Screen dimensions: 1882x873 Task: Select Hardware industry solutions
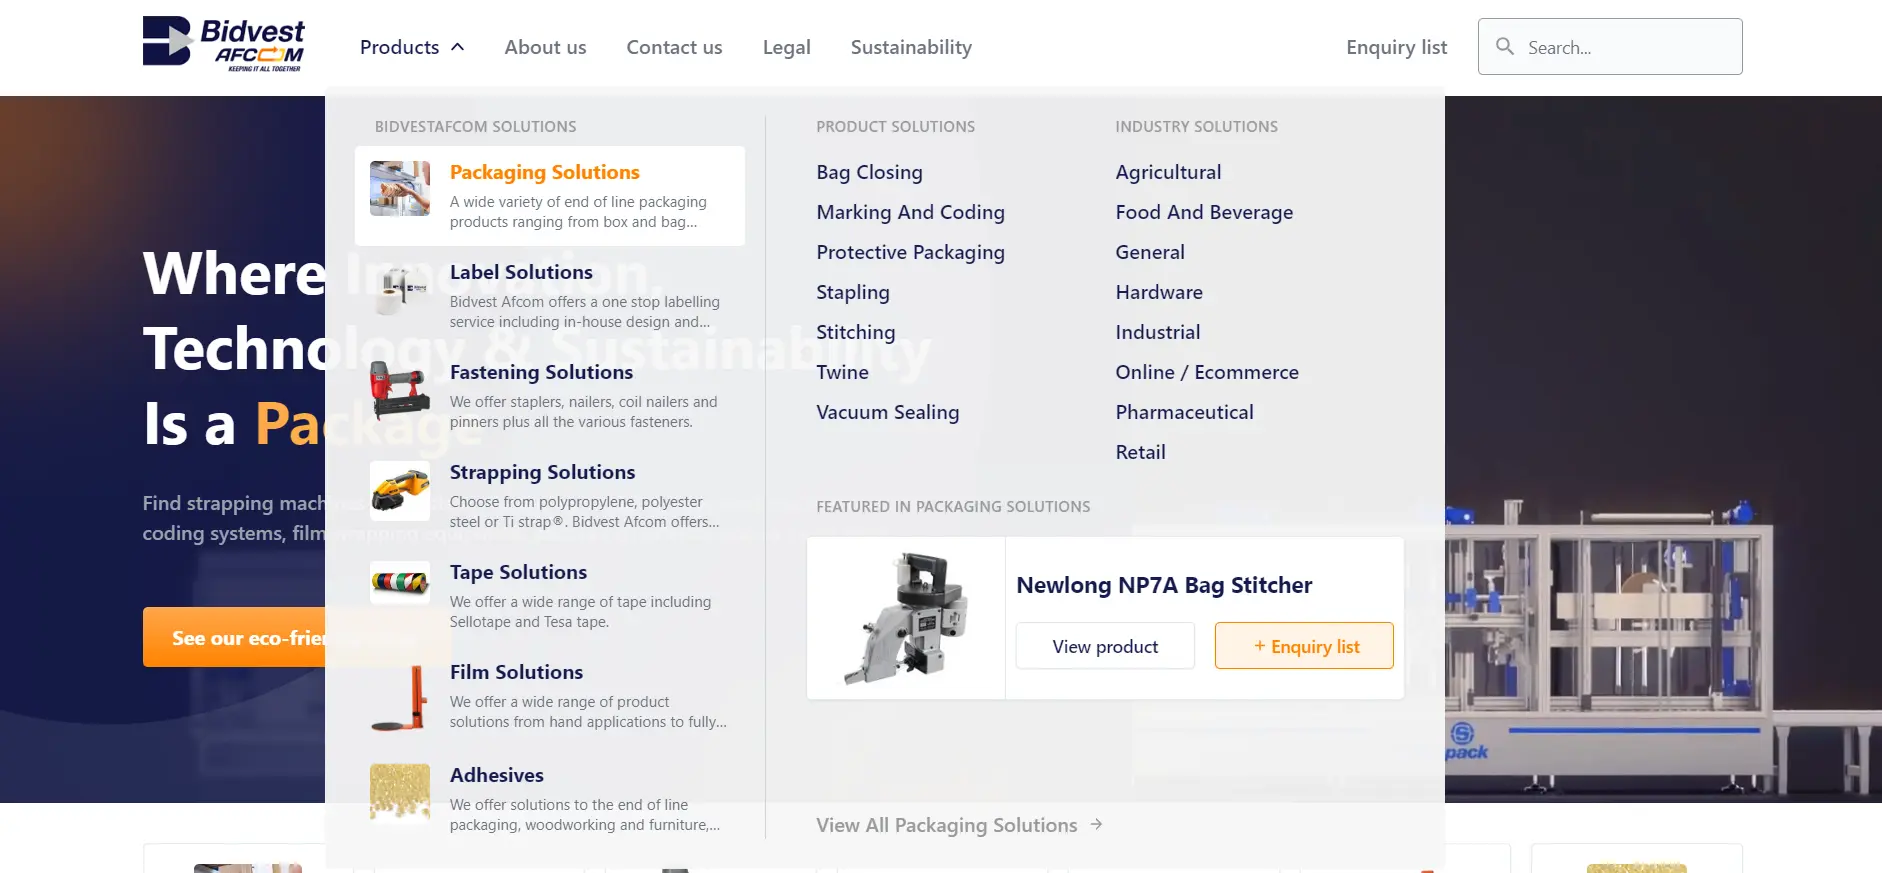1159,292
